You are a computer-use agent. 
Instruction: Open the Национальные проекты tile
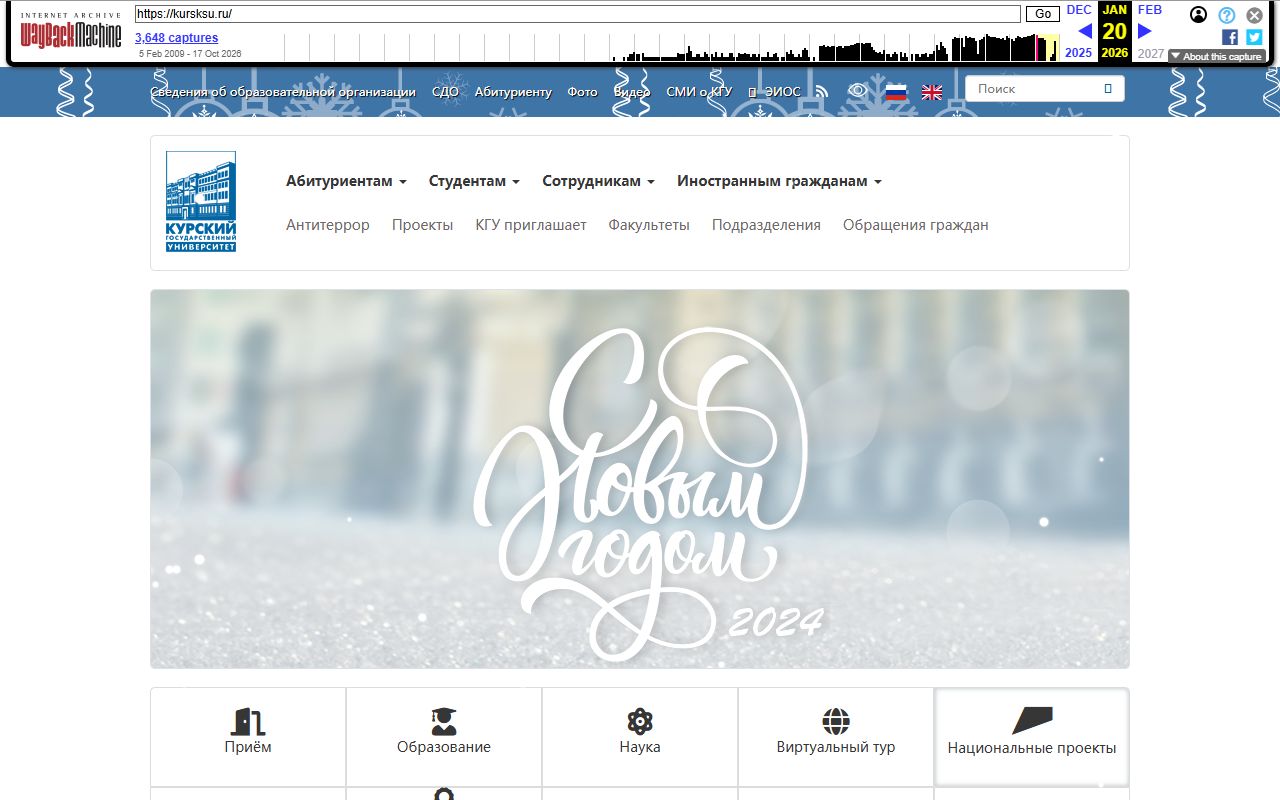(x=1032, y=737)
